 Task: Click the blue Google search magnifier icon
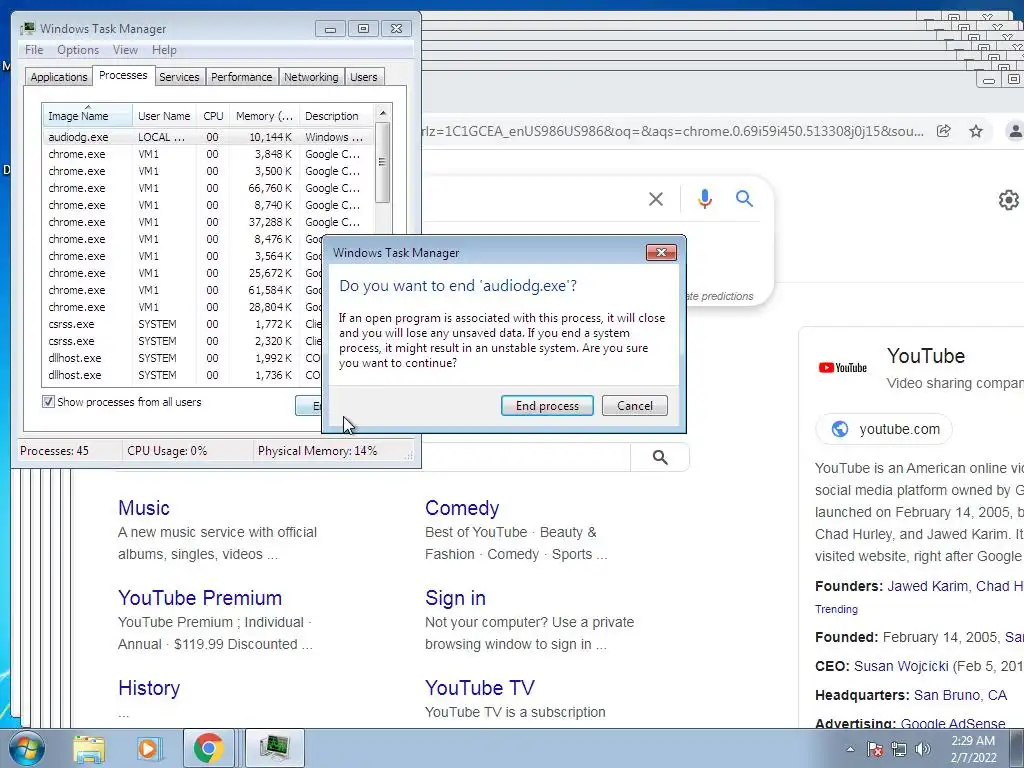click(744, 199)
